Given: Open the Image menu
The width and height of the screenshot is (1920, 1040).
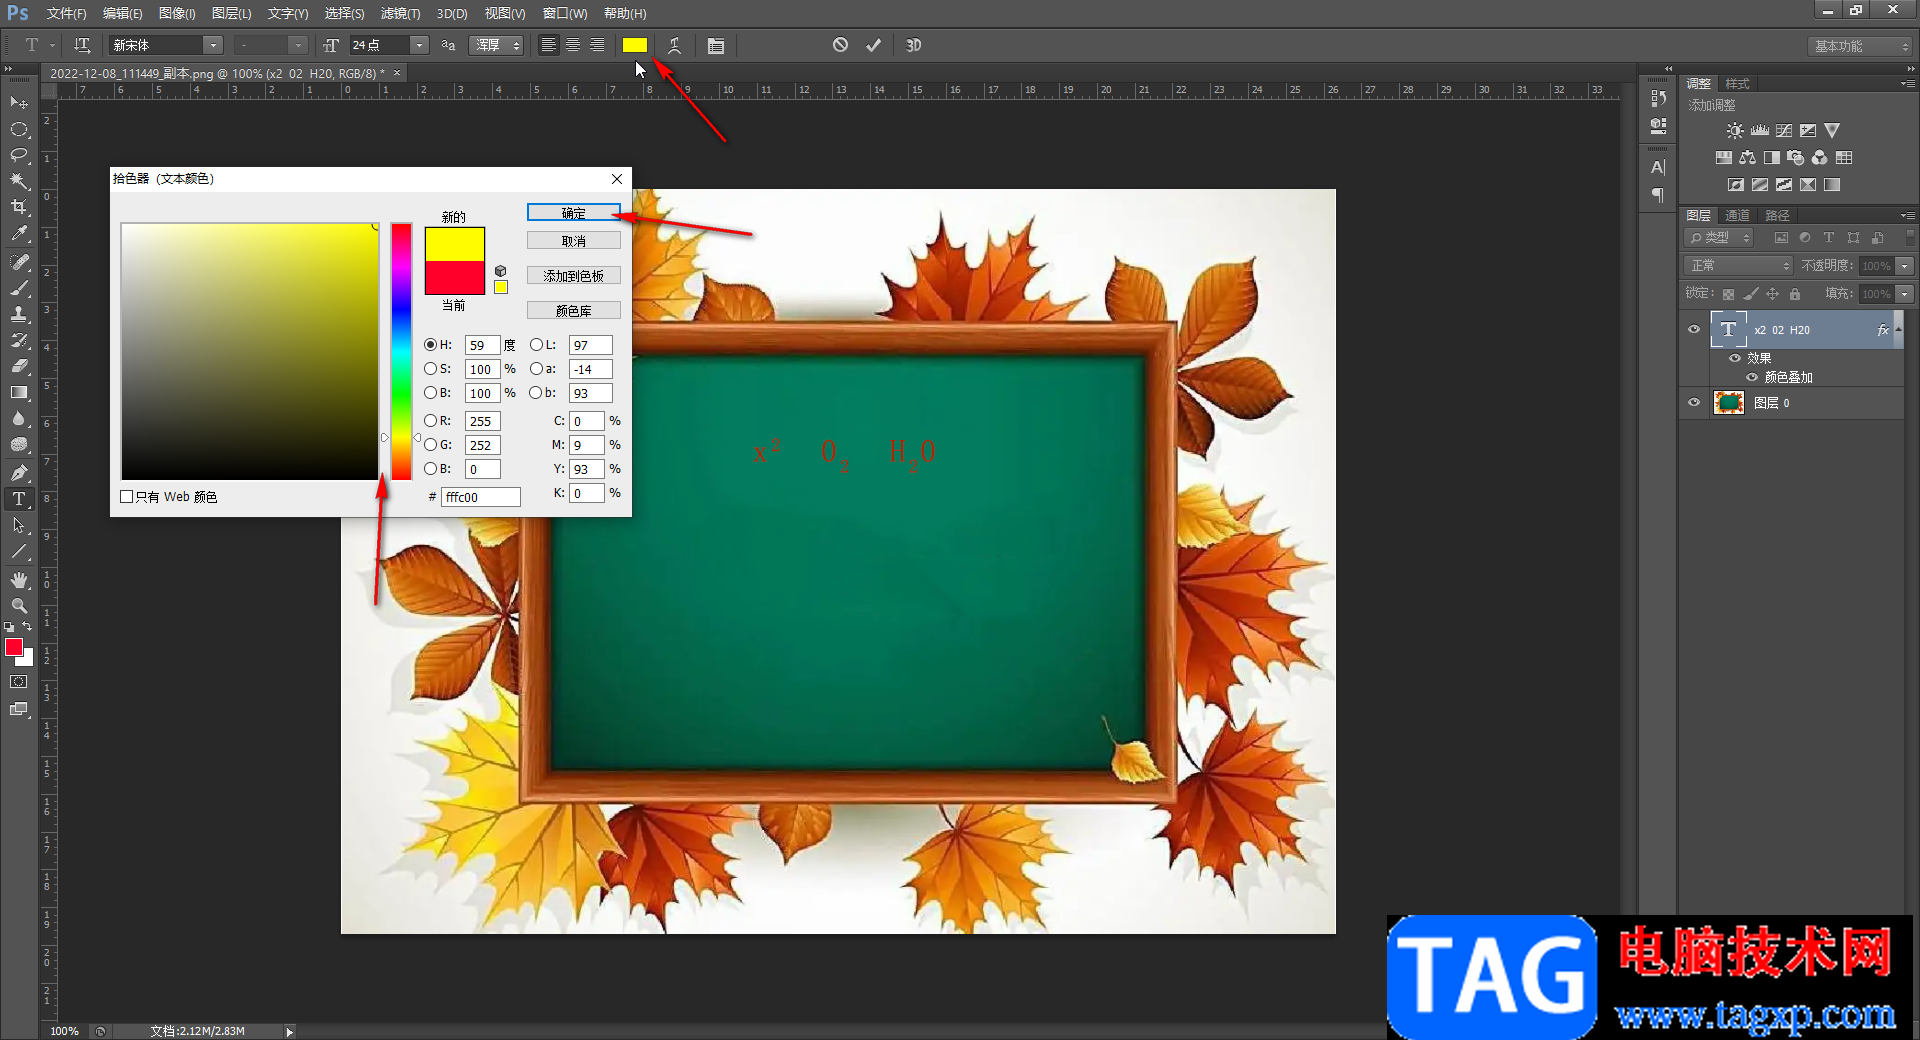Looking at the screenshot, I should 177,13.
